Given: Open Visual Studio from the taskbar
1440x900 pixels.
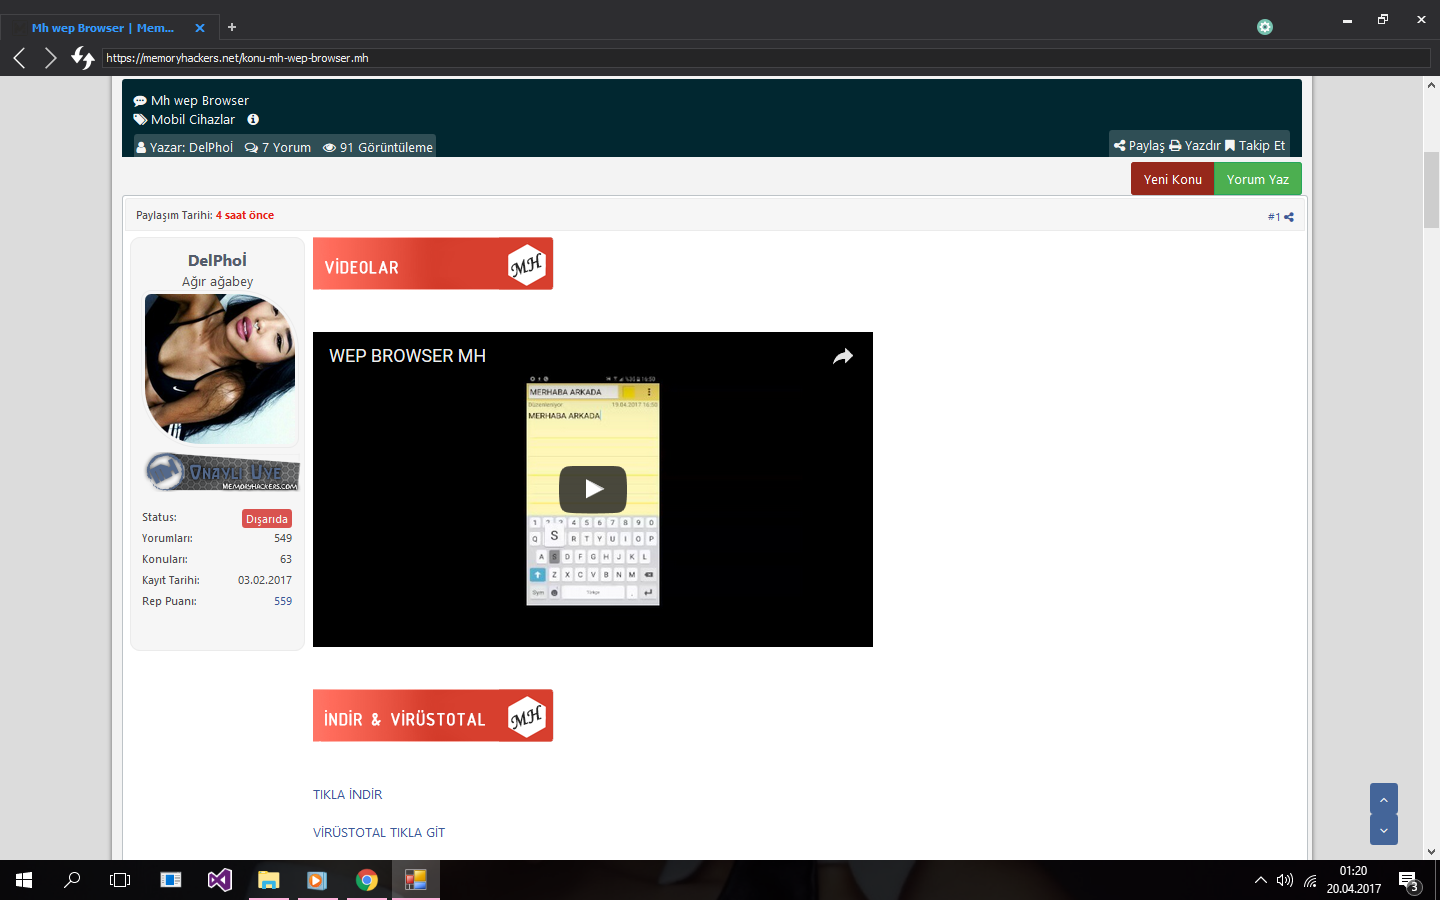Looking at the screenshot, I should click(x=220, y=880).
